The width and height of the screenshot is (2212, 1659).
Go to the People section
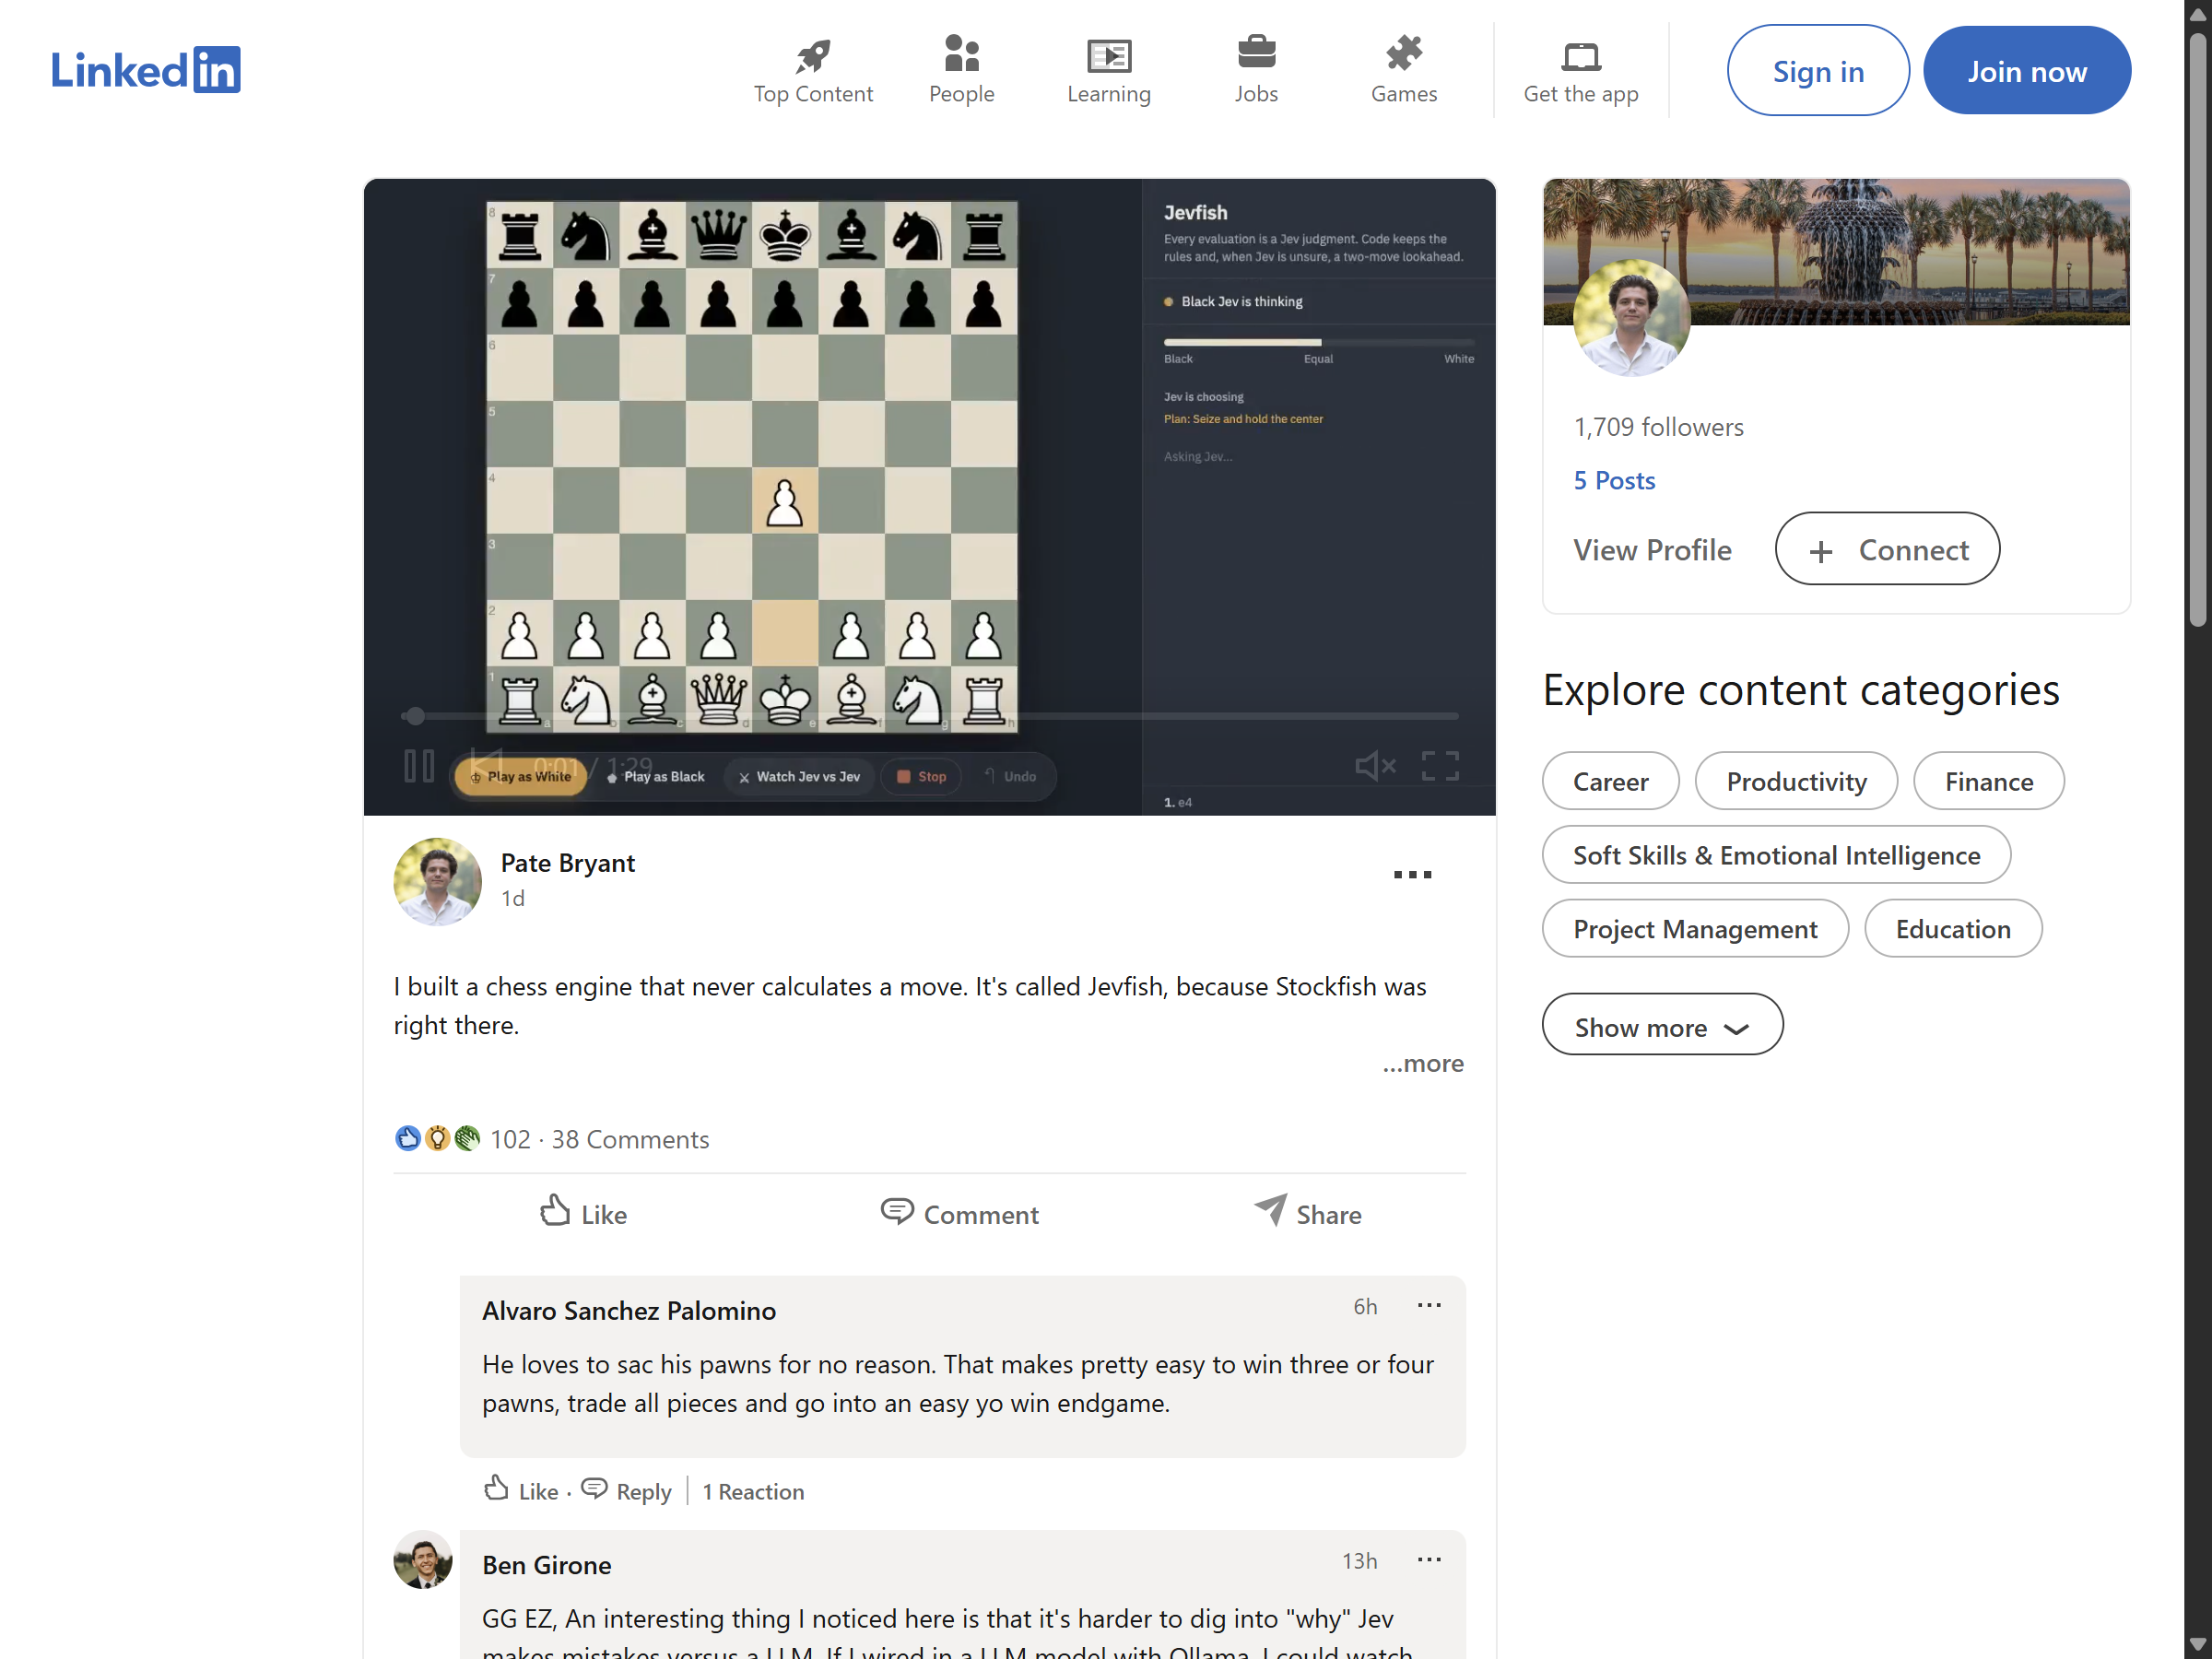coord(961,70)
